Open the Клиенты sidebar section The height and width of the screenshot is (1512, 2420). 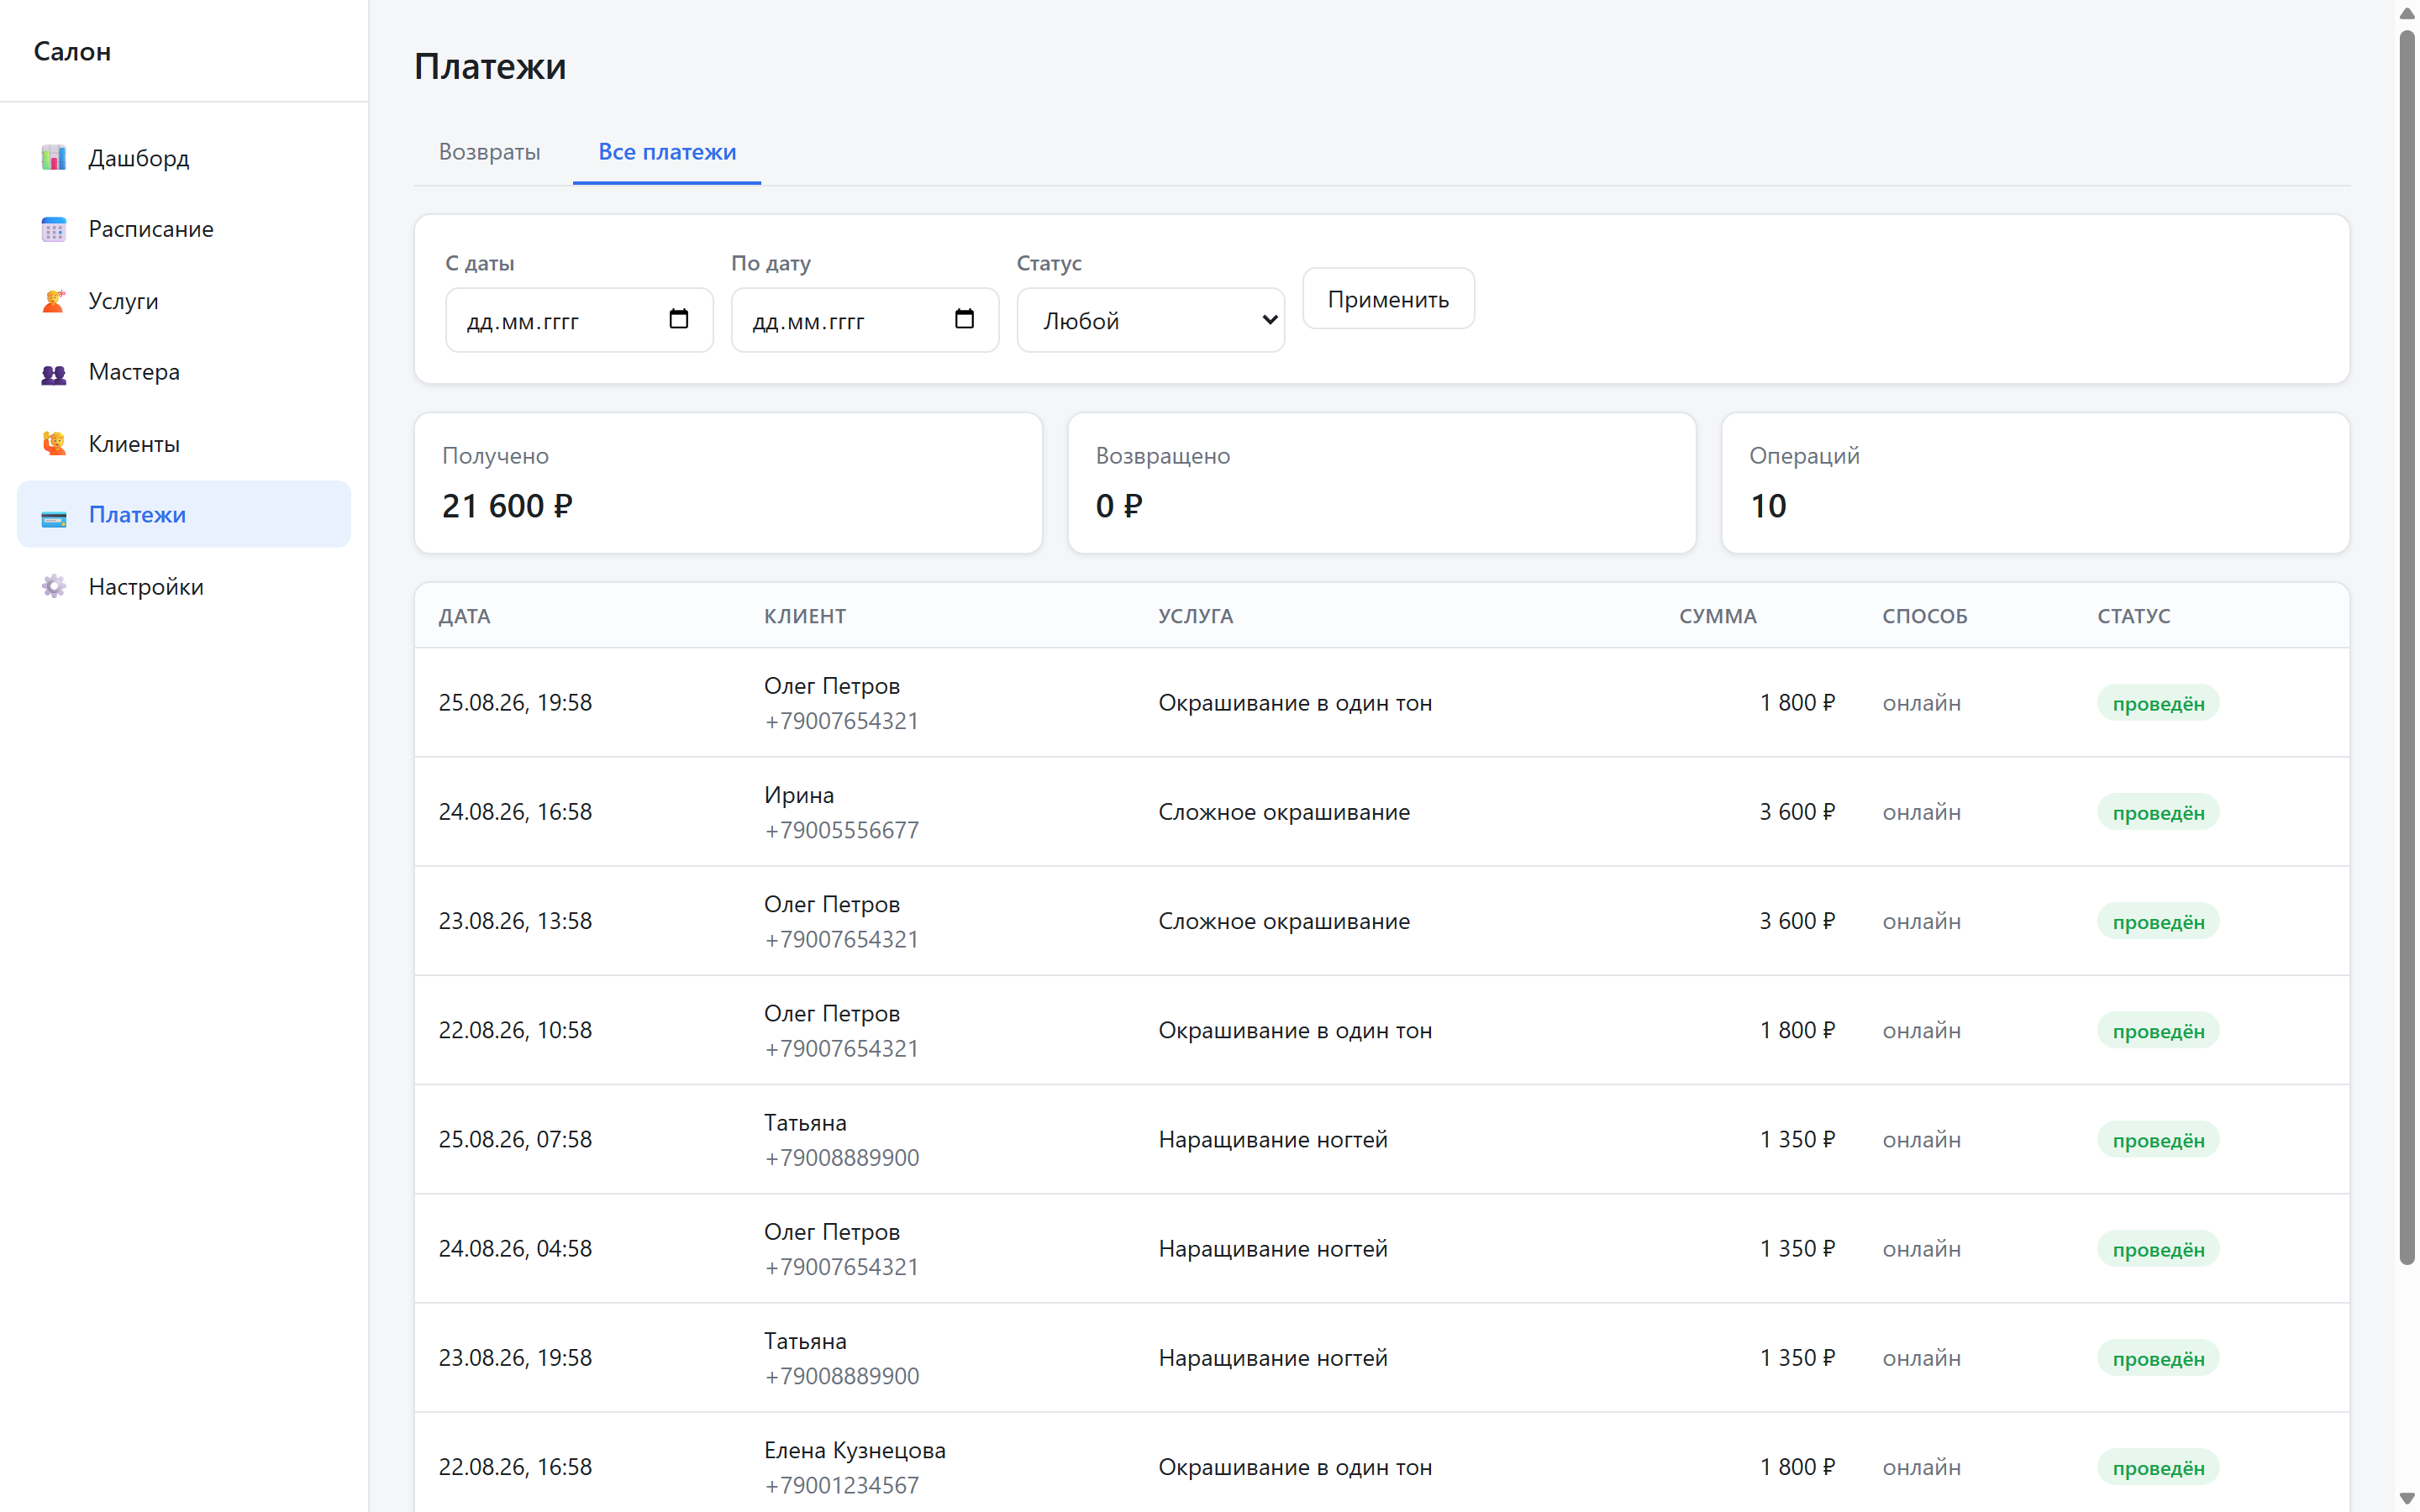coord(184,444)
